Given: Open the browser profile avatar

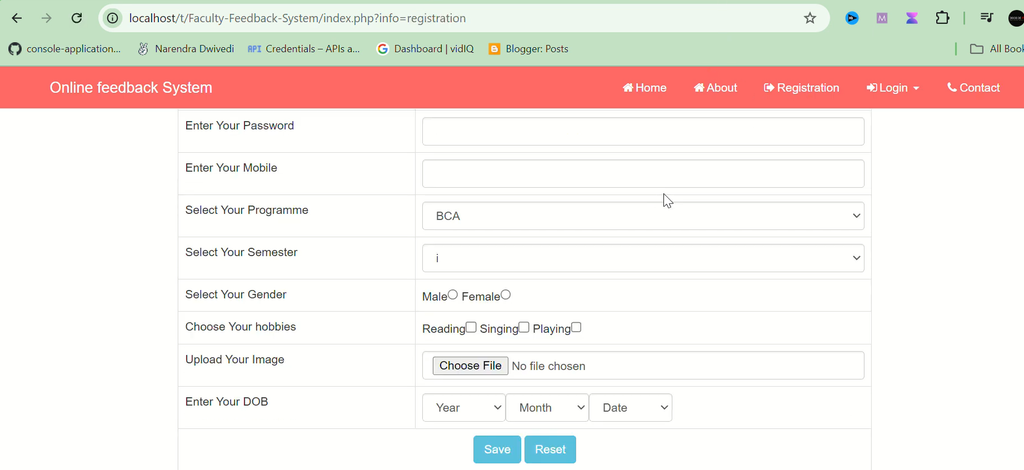Looking at the screenshot, I should (1016, 18).
